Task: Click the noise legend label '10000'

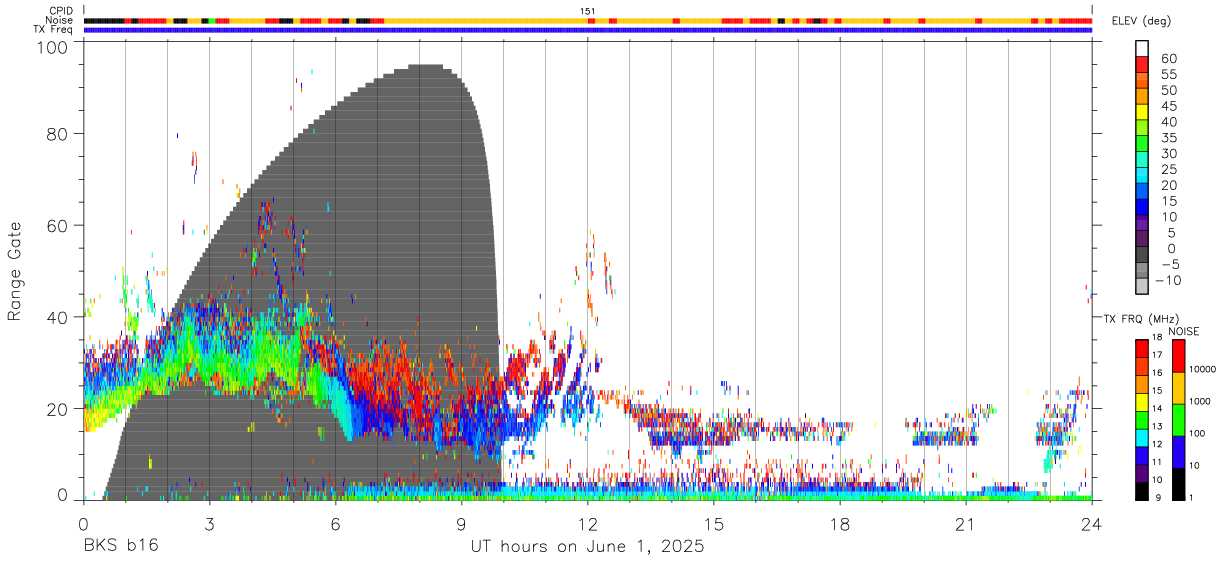Action: click(x=1201, y=370)
